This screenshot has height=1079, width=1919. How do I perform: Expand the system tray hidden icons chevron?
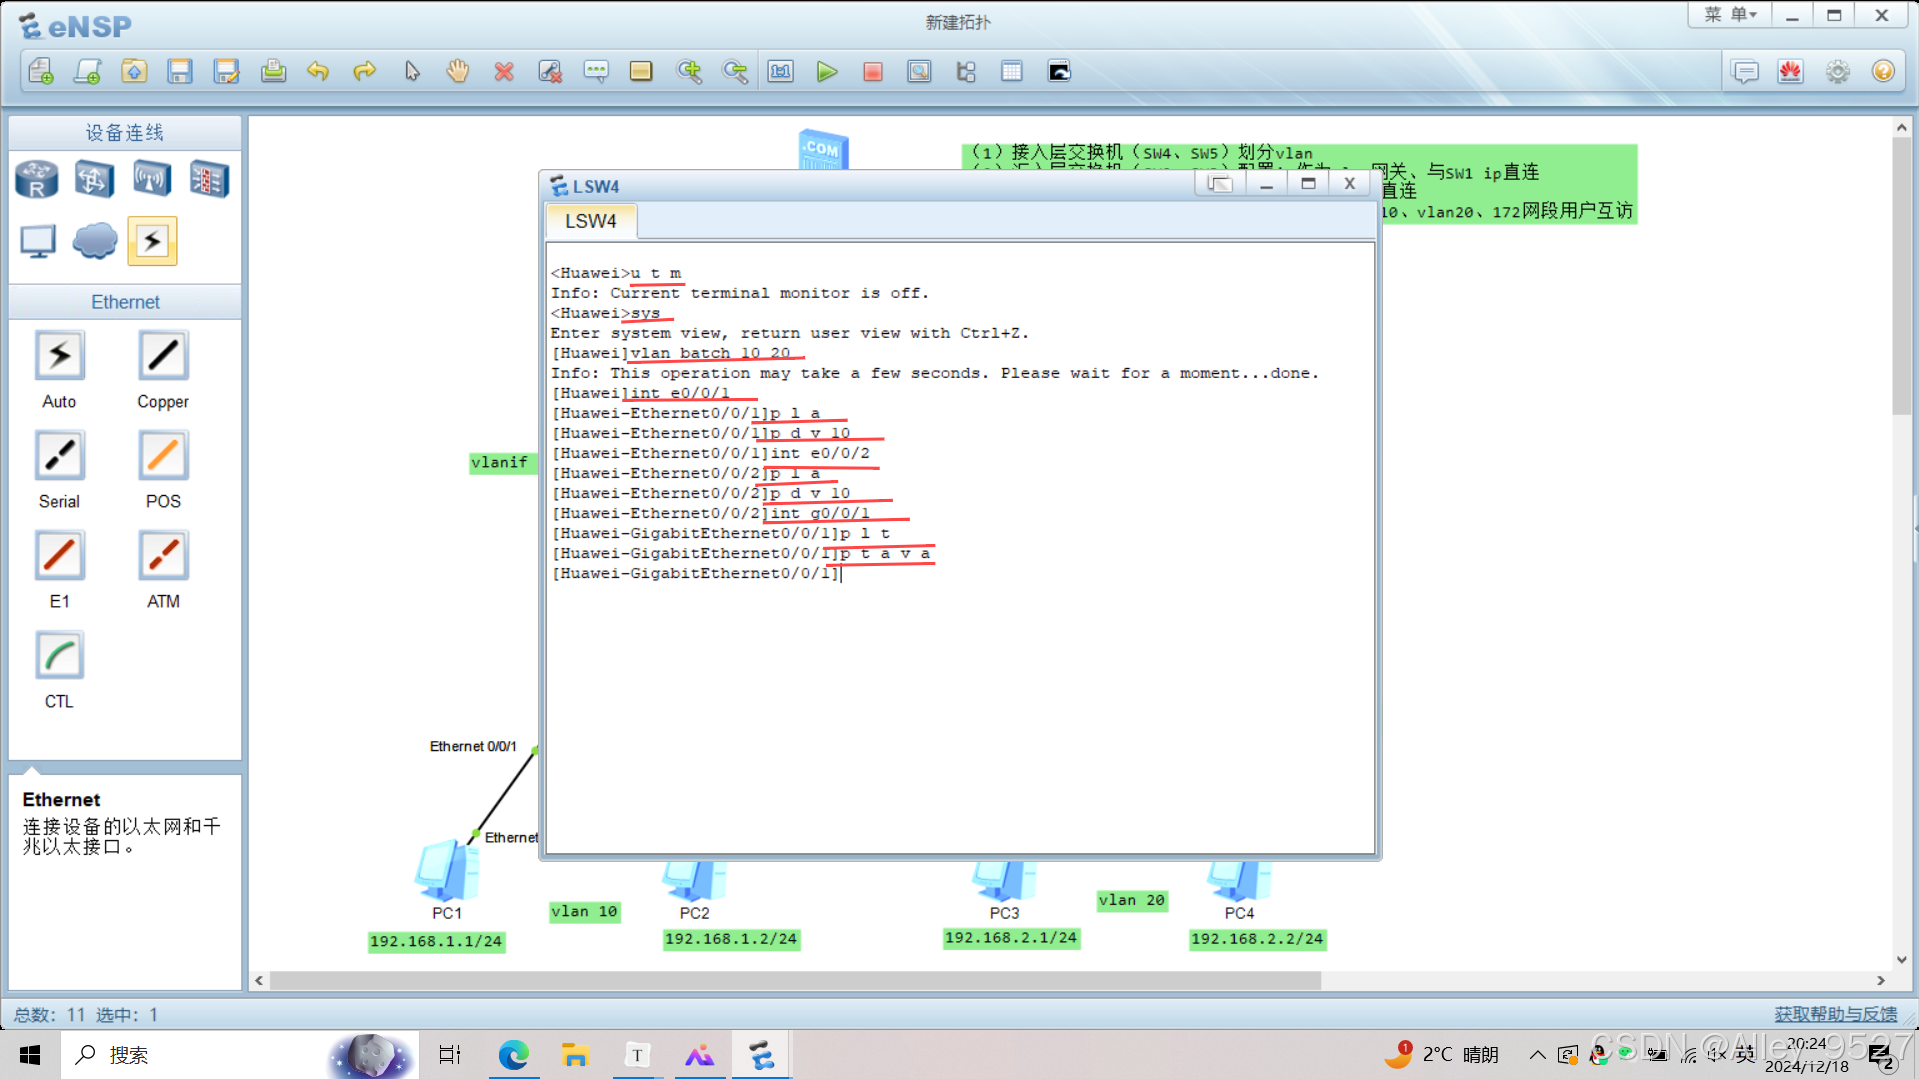pos(1537,1055)
